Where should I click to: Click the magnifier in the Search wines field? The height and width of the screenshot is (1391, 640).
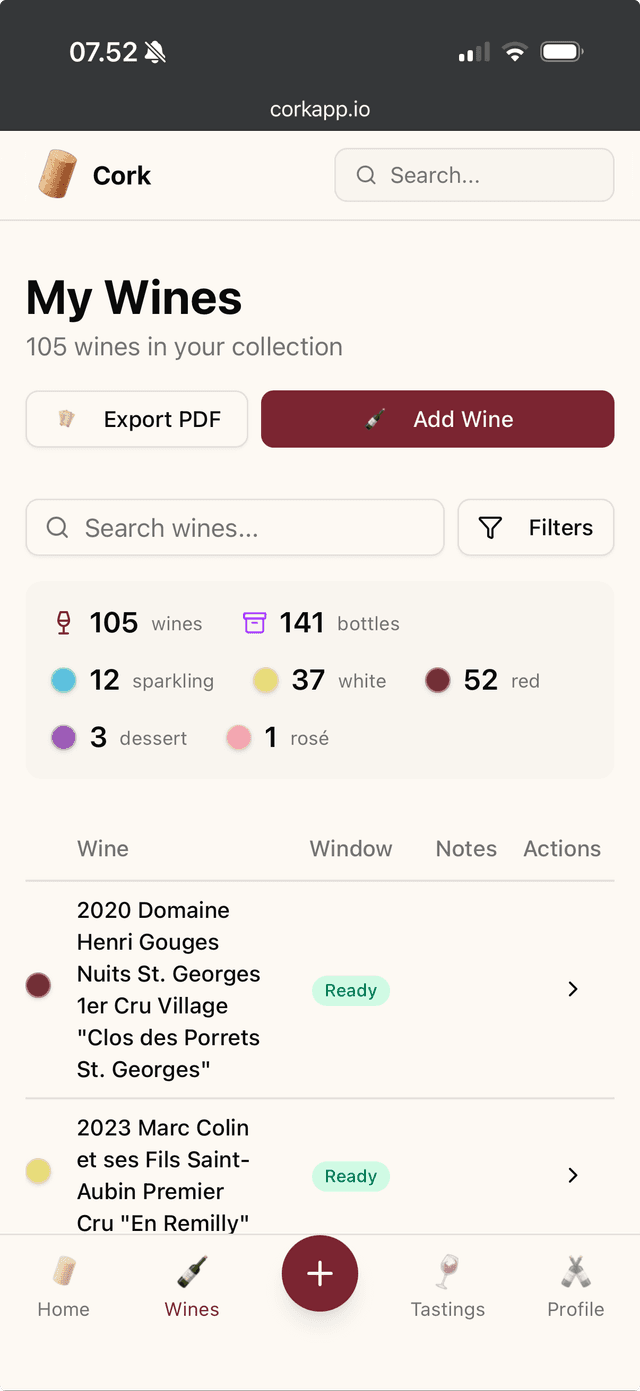pyautogui.click(x=57, y=527)
